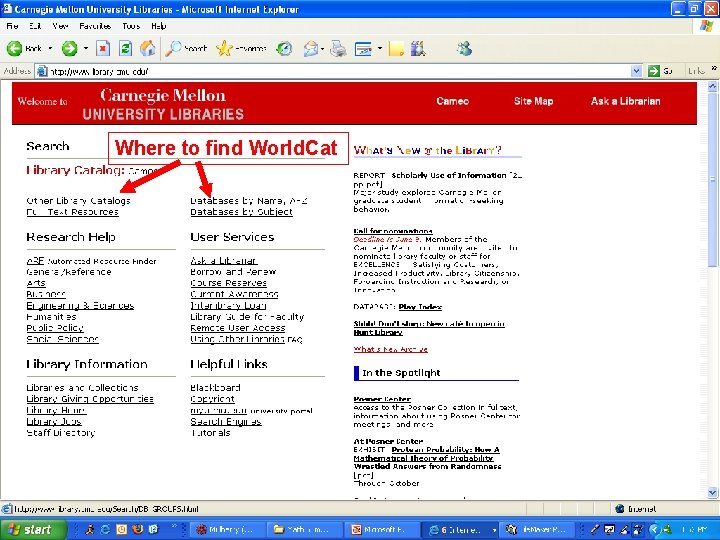Click the Go button beside address bar

click(x=660, y=71)
